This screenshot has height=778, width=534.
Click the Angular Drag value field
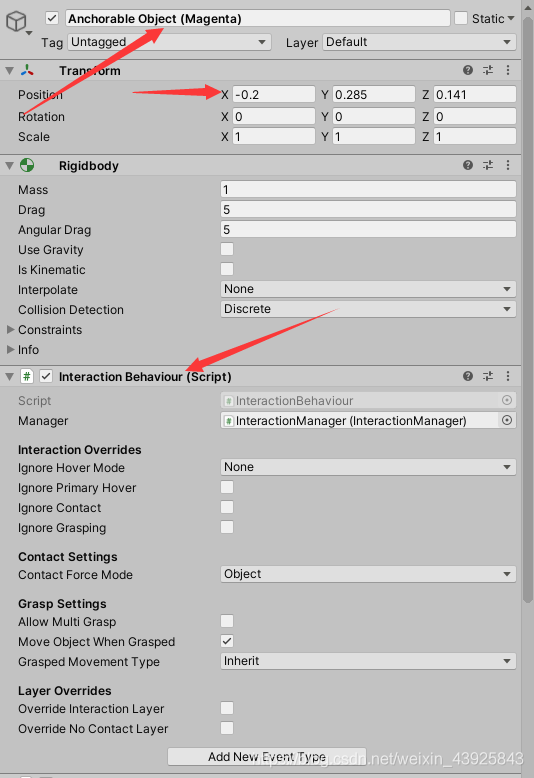click(368, 229)
